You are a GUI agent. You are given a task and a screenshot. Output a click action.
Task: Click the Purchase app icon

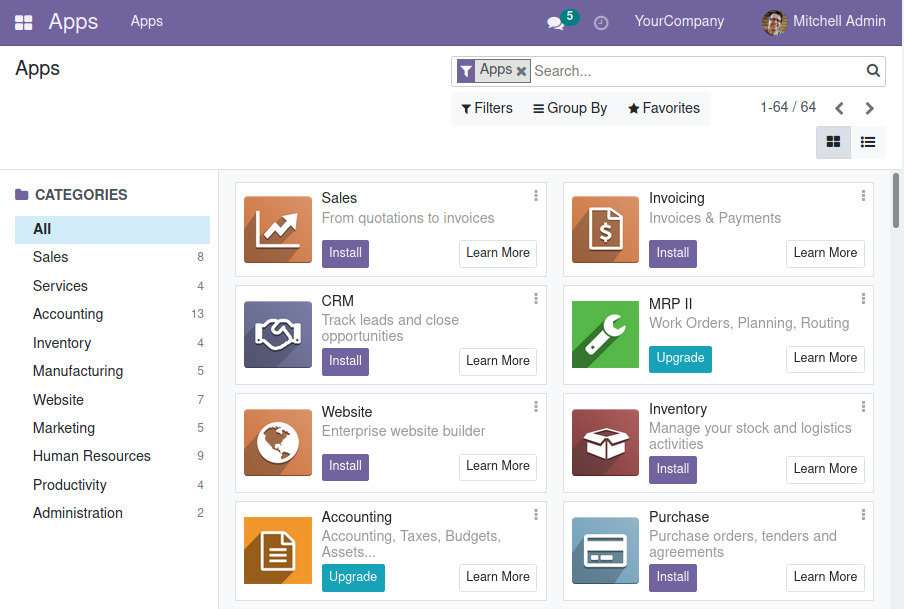click(605, 551)
